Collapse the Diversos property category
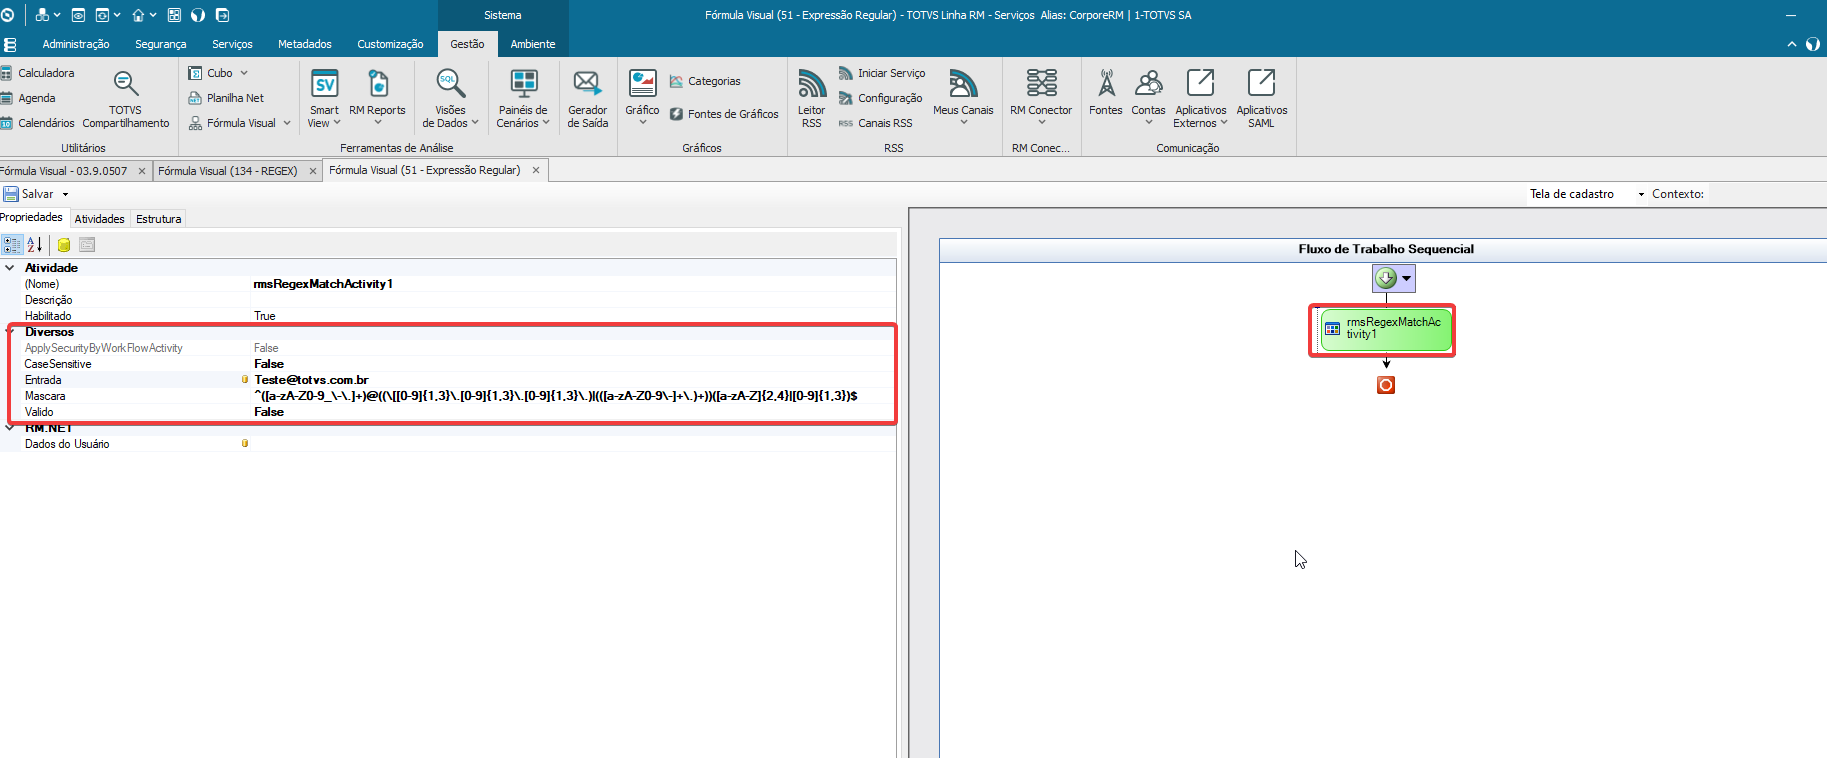The height and width of the screenshot is (758, 1827). pyautogui.click(x=10, y=332)
